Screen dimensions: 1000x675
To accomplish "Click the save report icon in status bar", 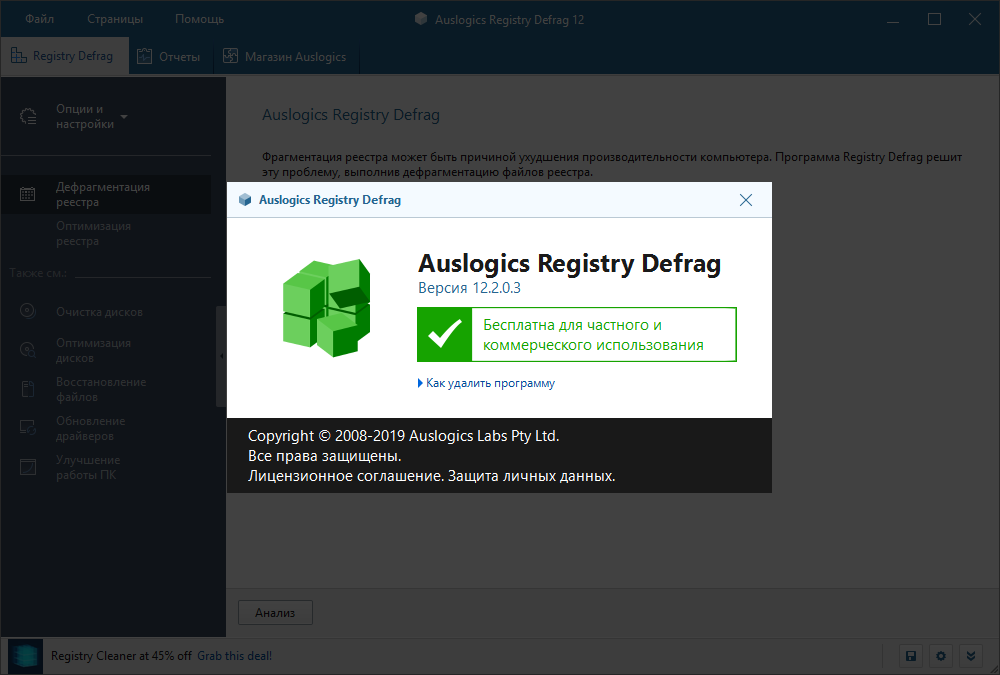I will click(910, 656).
